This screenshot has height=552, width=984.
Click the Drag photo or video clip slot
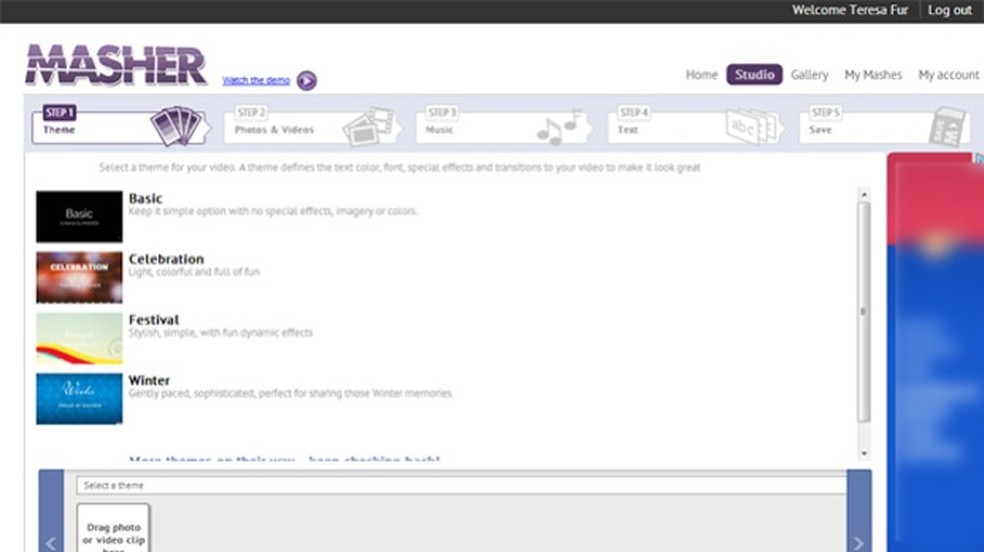coord(114,528)
